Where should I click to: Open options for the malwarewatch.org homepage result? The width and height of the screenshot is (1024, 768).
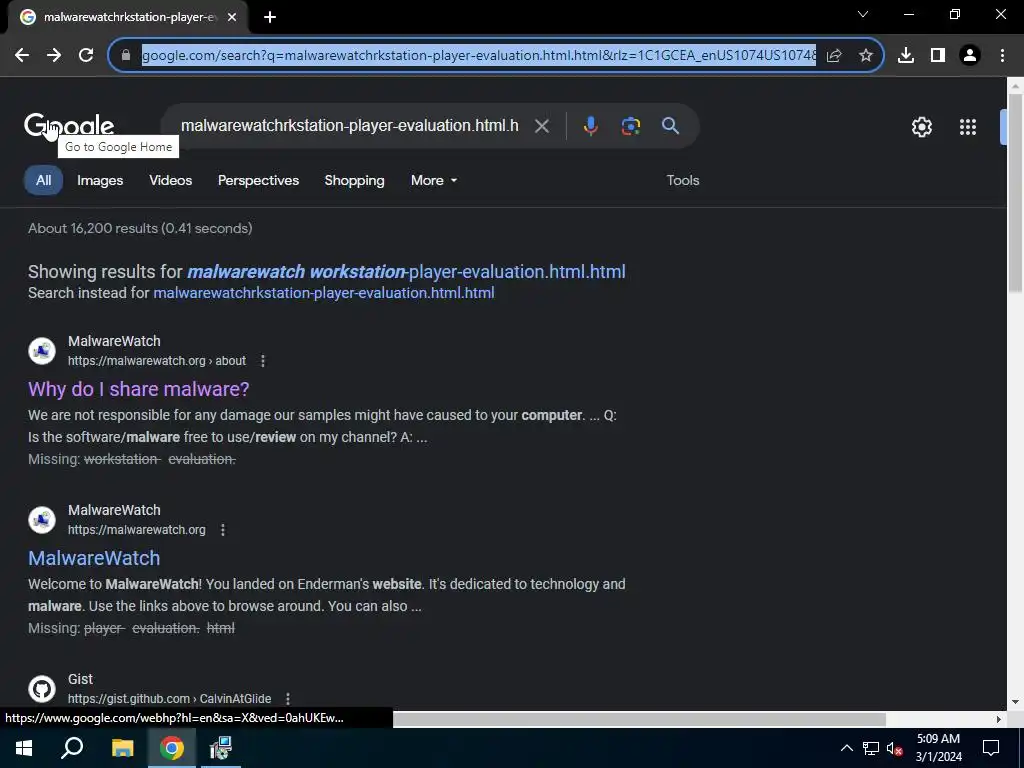click(222, 530)
